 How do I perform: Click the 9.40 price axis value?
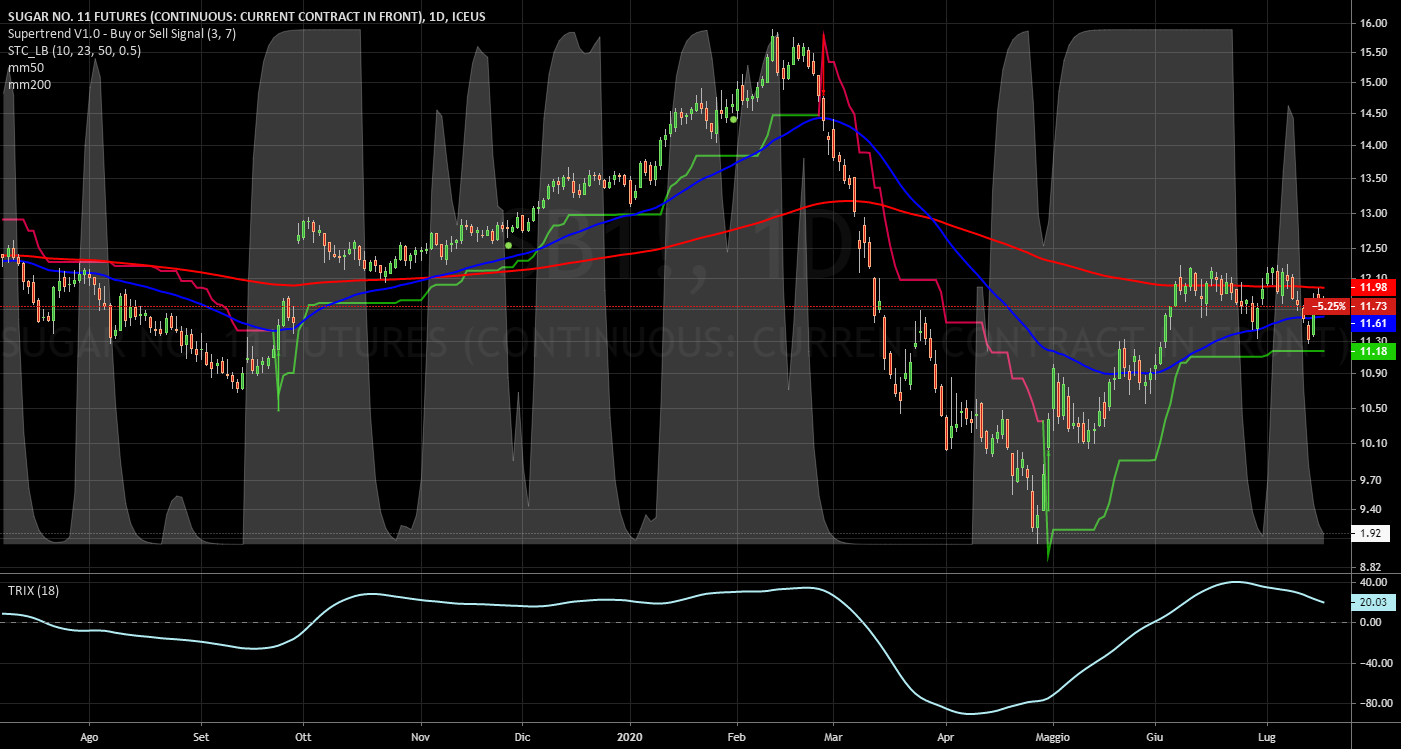[x=1371, y=509]
